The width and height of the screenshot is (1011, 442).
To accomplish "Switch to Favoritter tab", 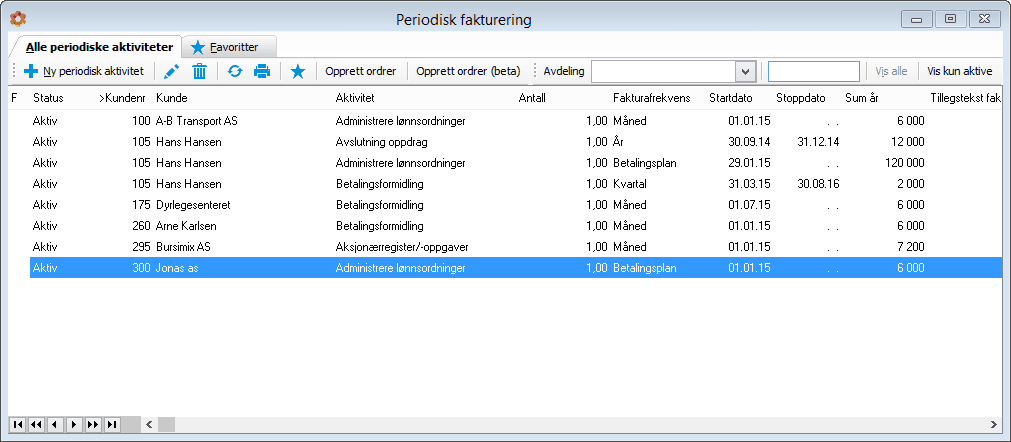I will pos(230,47).
